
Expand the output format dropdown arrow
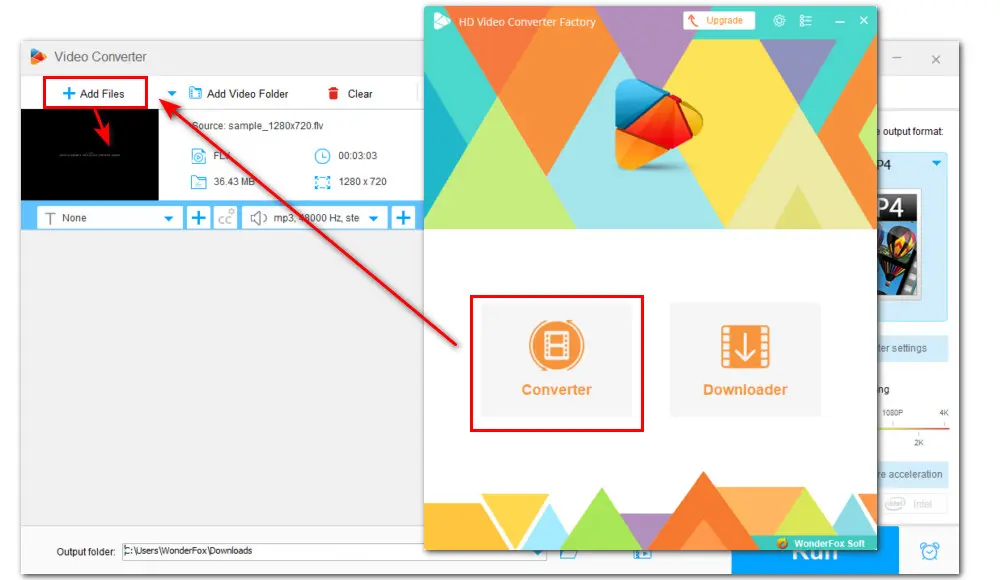point(937,163)
